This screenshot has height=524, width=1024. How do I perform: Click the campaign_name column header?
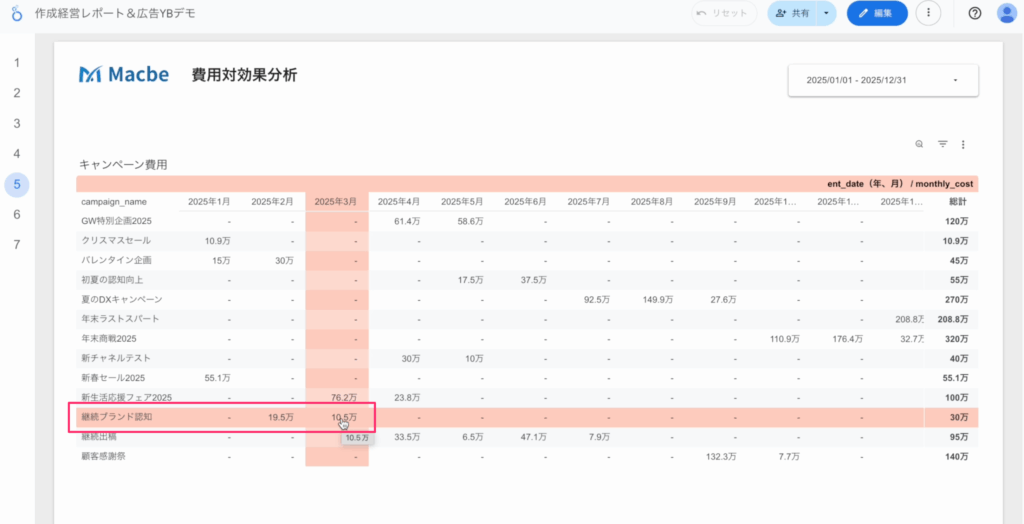(115, 202)
